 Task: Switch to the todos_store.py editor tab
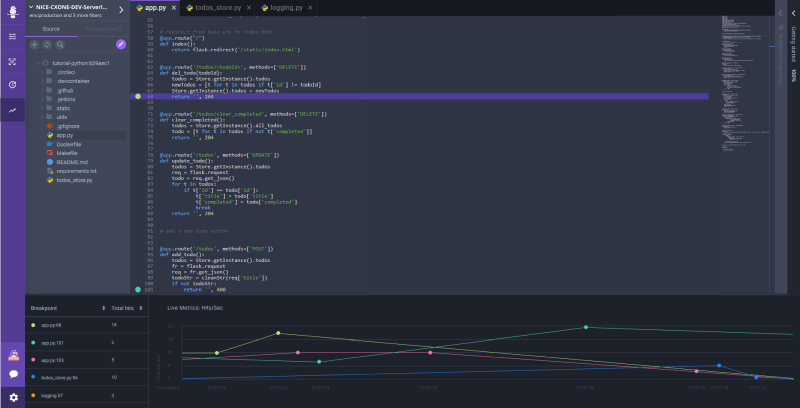[218, 8]
